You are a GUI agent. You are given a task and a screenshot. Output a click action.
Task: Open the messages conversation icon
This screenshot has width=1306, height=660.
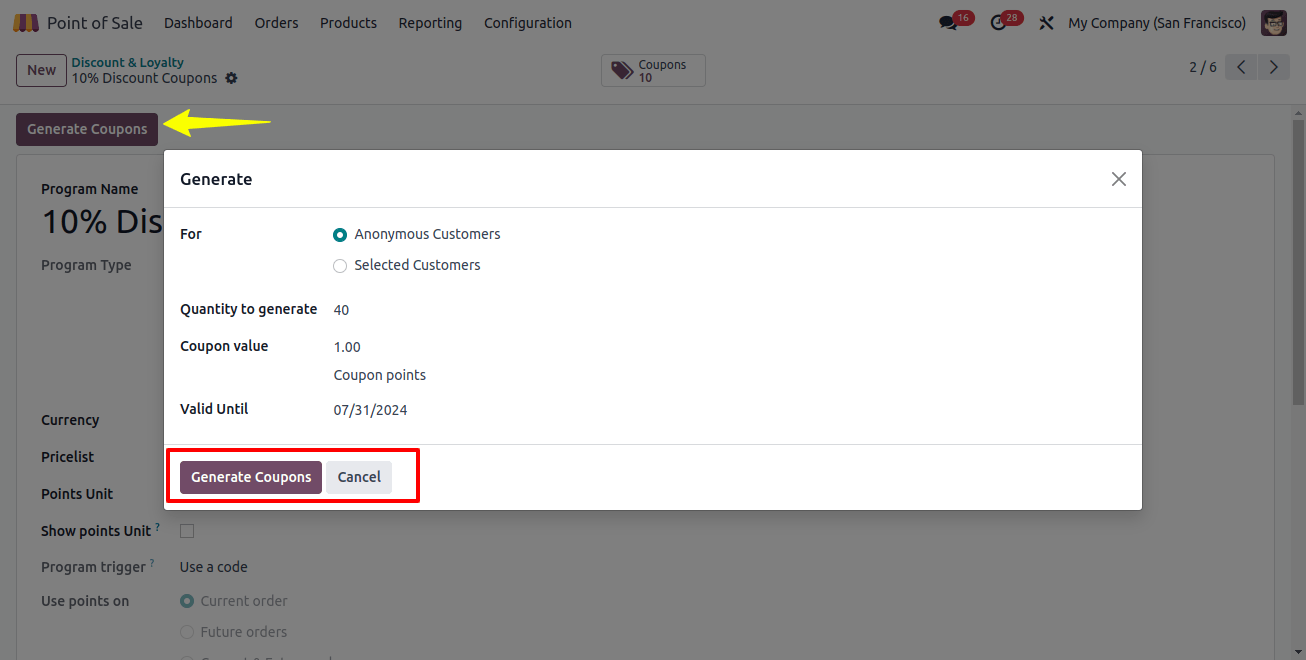tap(948, 23)
